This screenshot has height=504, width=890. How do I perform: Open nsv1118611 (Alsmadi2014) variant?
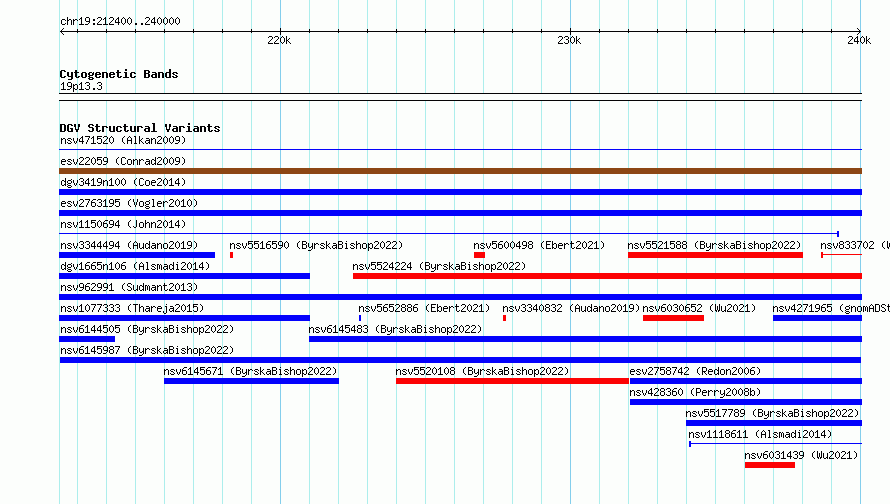point(760,434)
